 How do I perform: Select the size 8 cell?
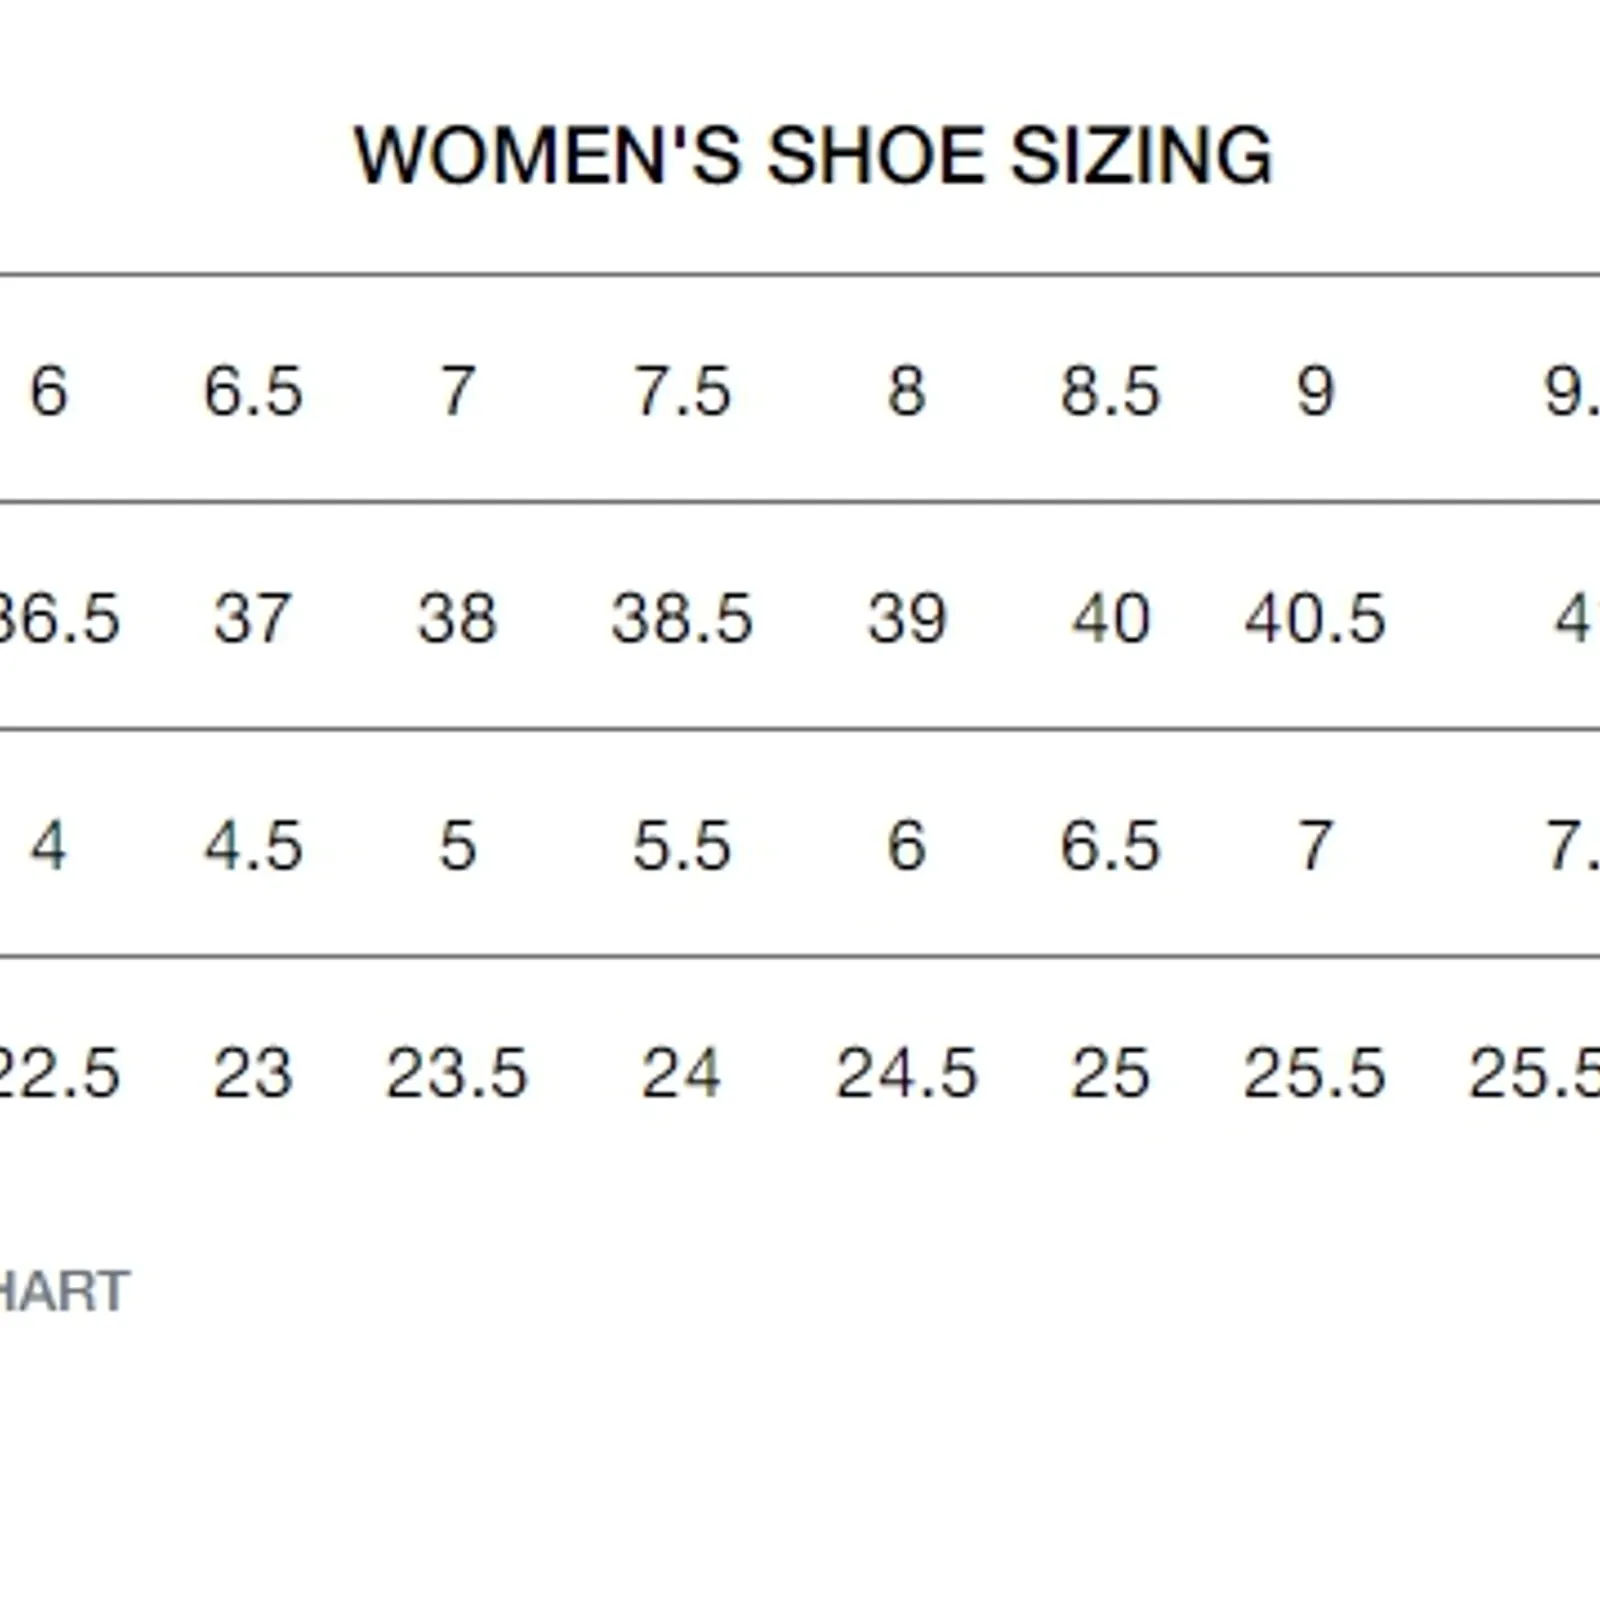[906, 390]
